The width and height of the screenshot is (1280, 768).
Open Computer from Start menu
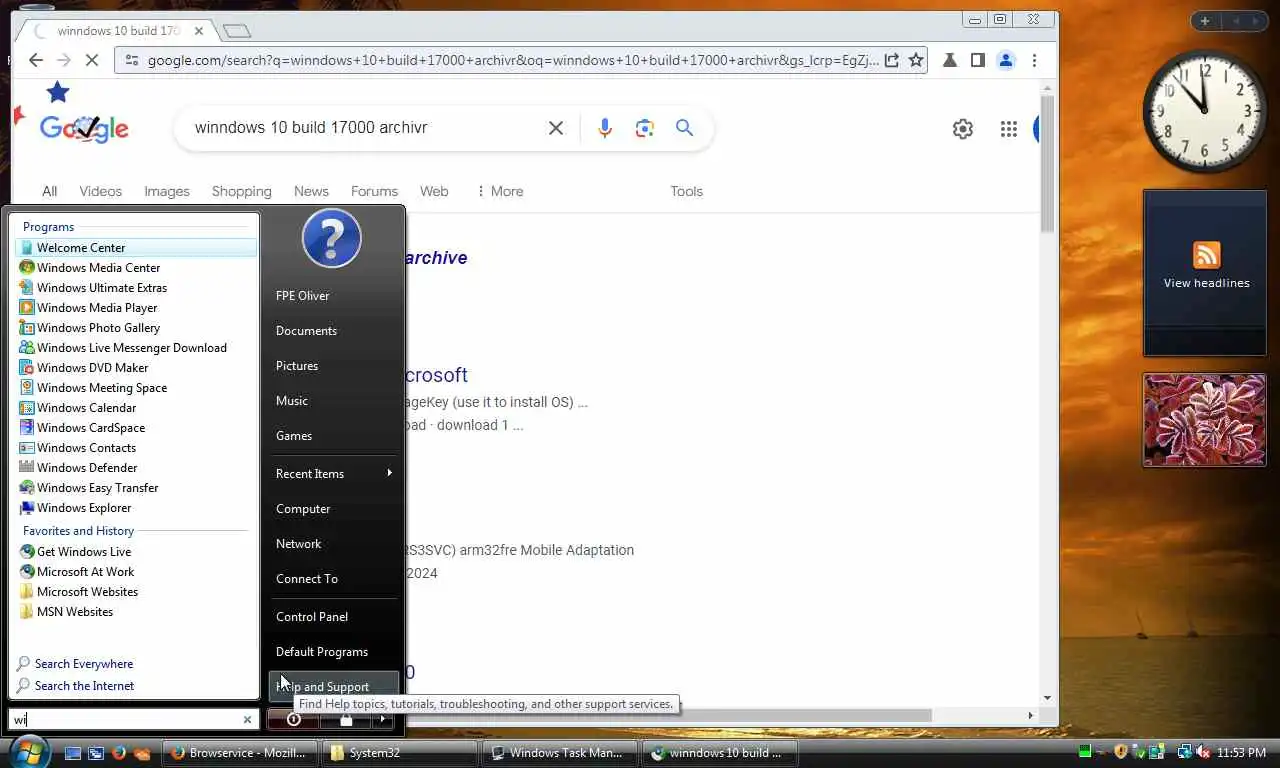(334, 508)
